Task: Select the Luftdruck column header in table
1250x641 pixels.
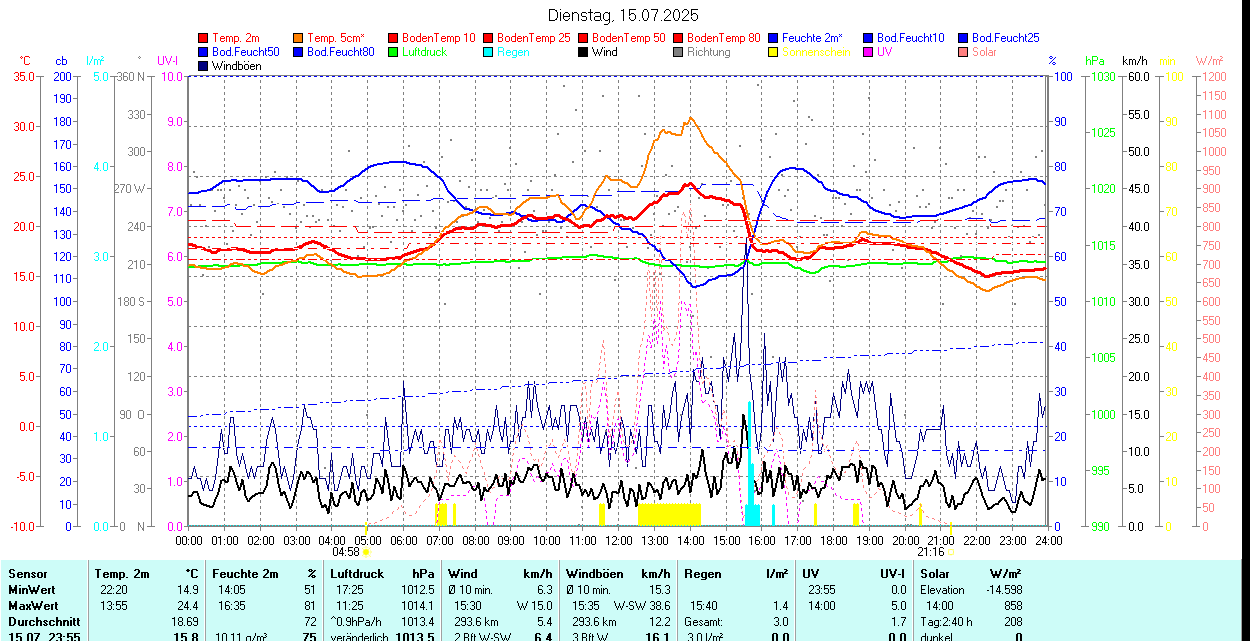Action: tap(357, 574)
